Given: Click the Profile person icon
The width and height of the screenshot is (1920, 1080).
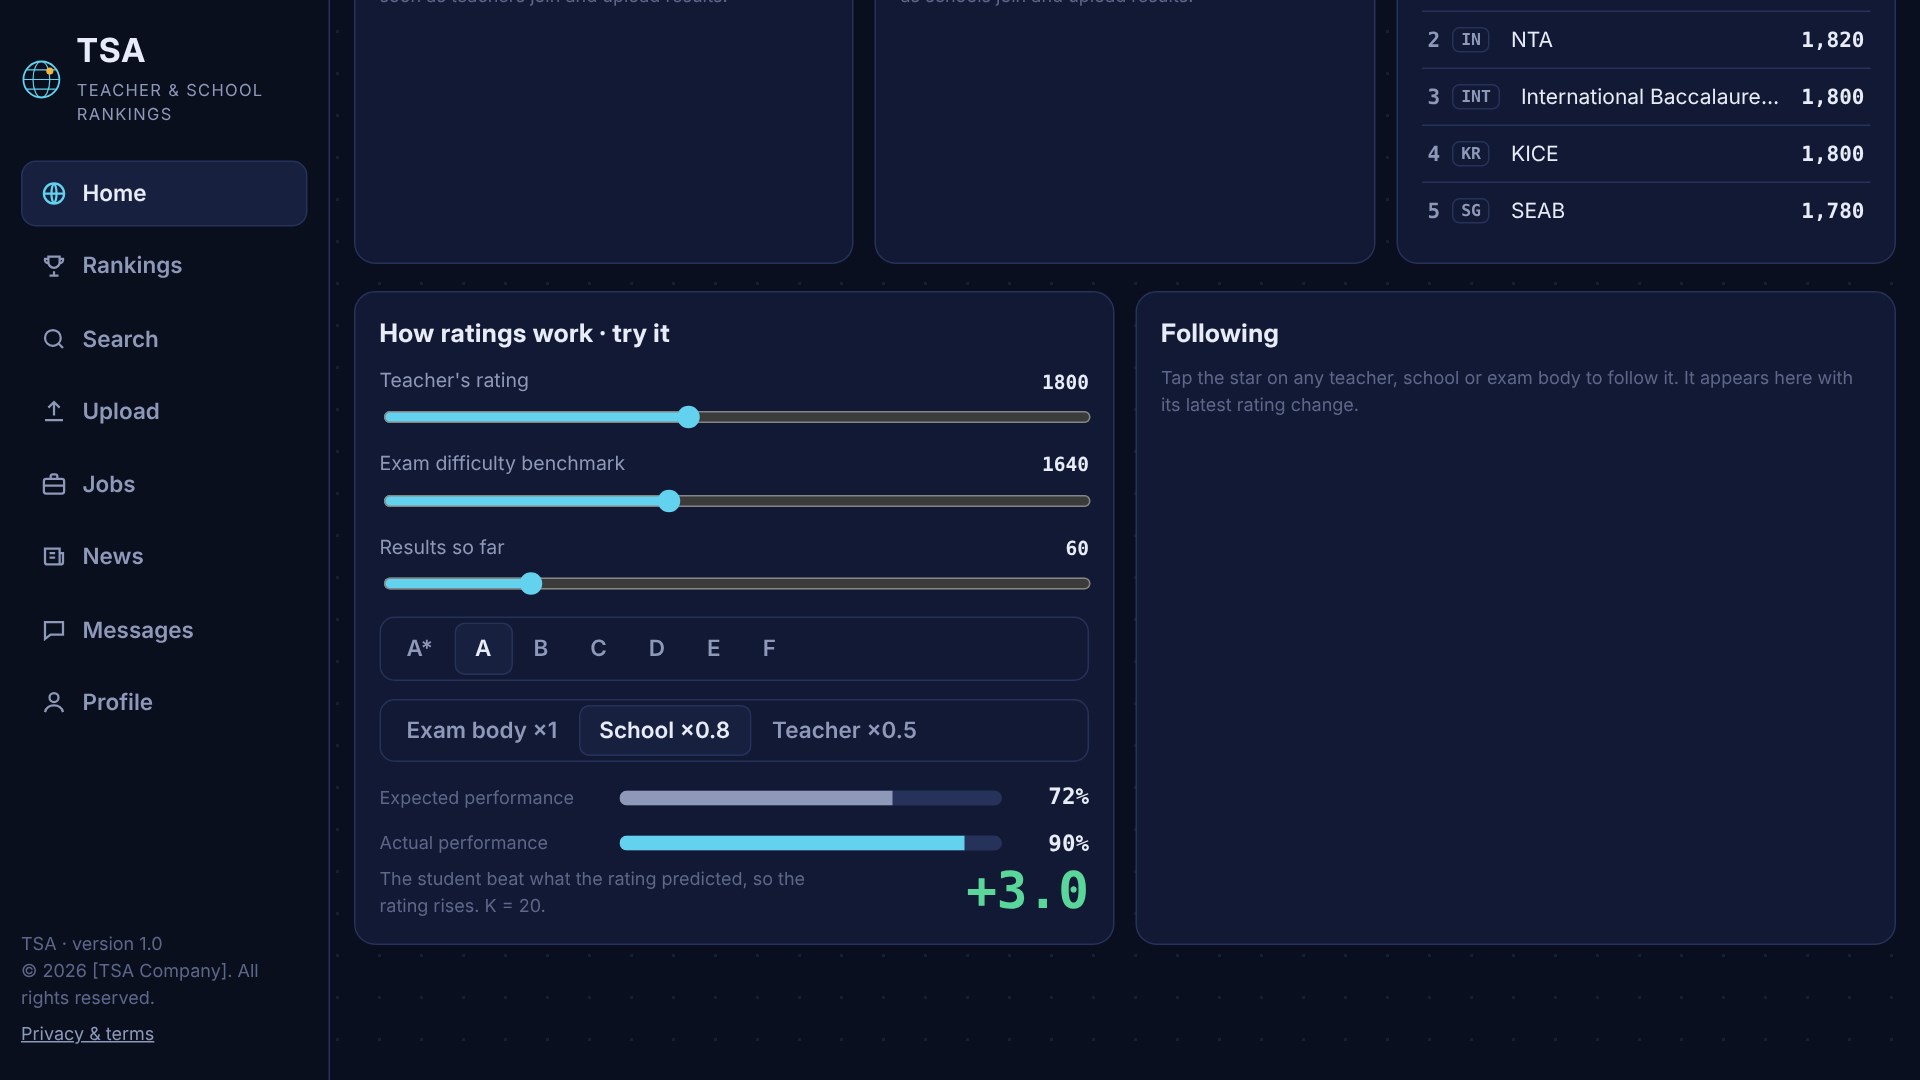Looking at the screenshot, I should pos(54,702).
